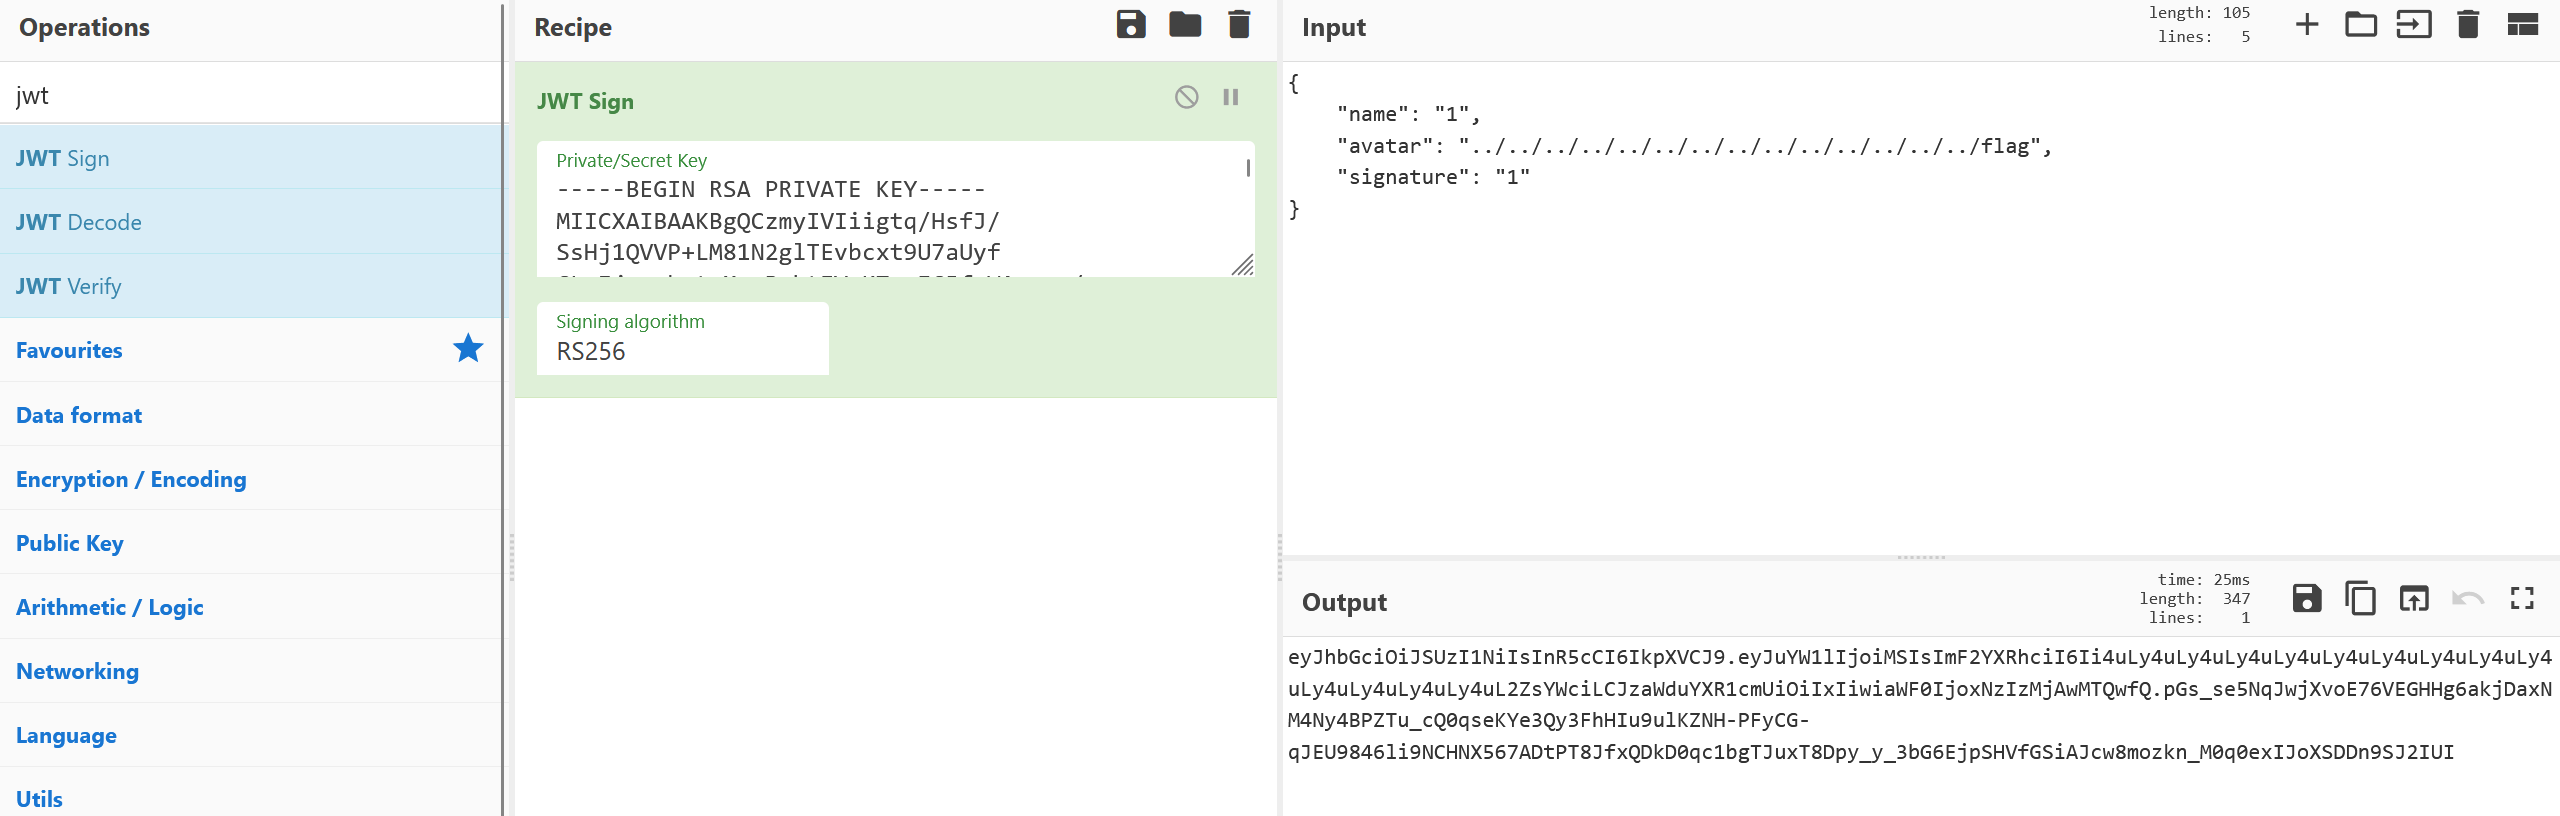Set breakpoint on JWT Sign operation

(x=1231, y=97)
